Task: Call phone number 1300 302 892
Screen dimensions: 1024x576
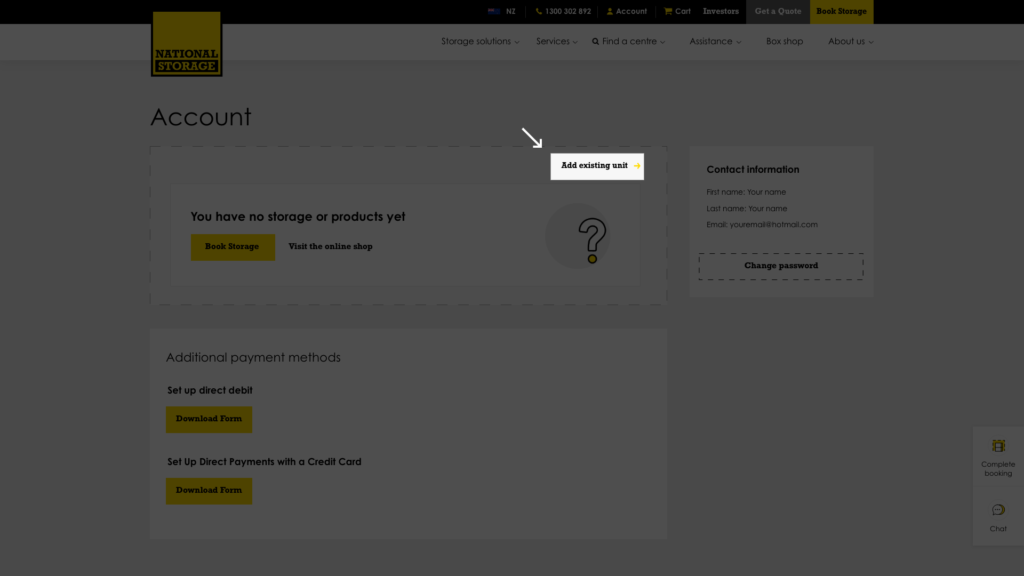Action: coord(563,11)
